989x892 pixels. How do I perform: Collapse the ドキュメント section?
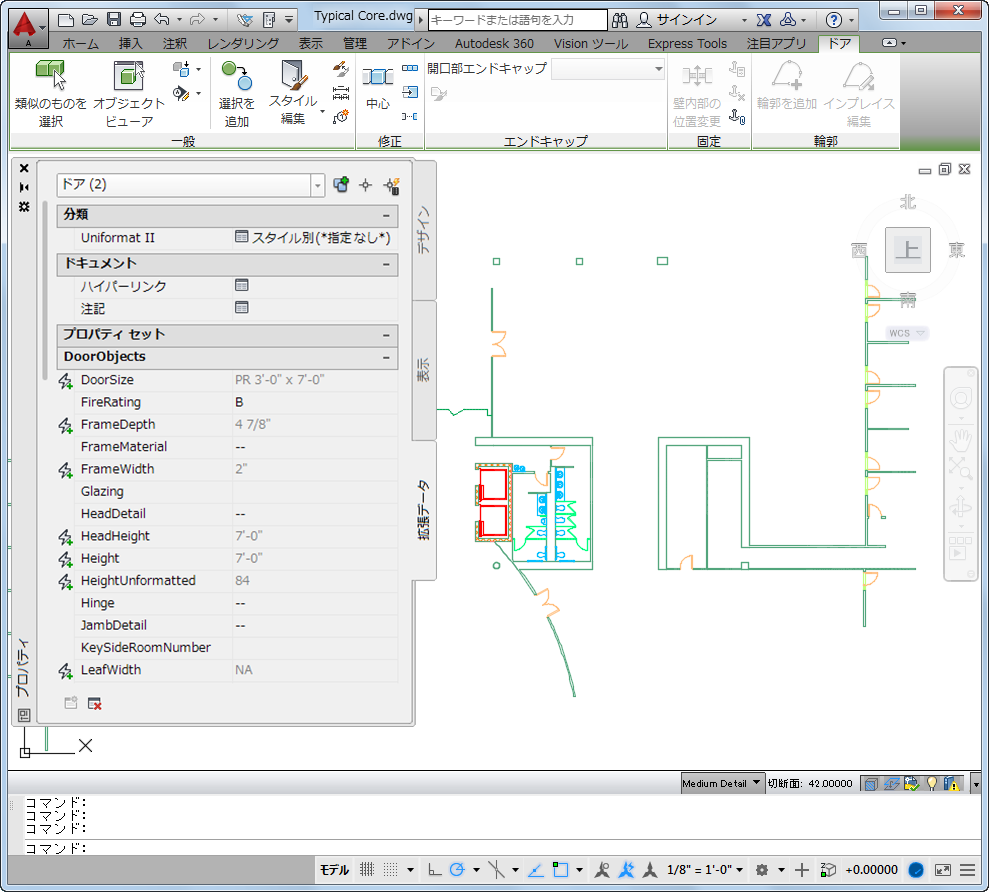(x=387, y=264)
